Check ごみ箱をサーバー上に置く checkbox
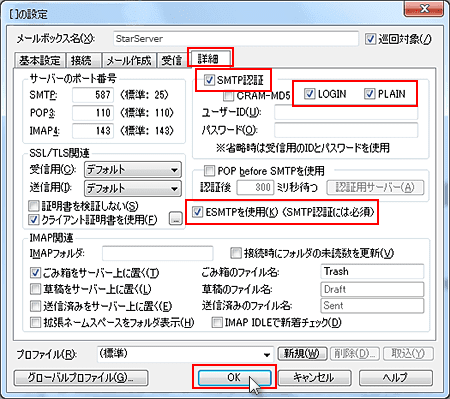450x399 pixels. coord(35,273)
